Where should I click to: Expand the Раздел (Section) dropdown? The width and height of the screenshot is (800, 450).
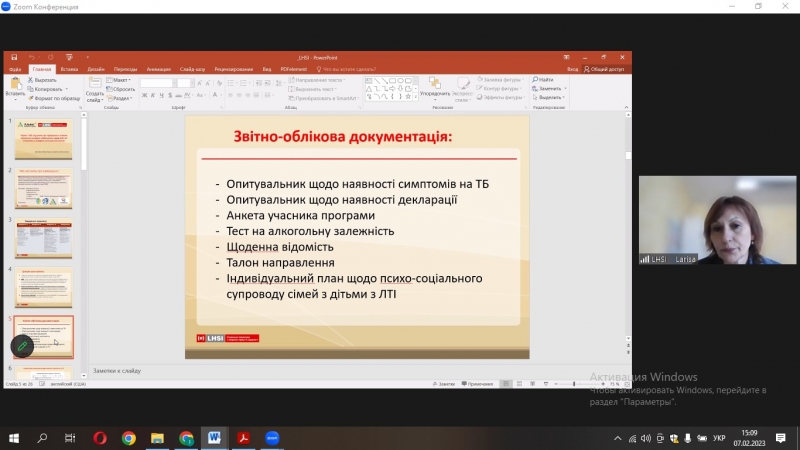tap(120, 98)
